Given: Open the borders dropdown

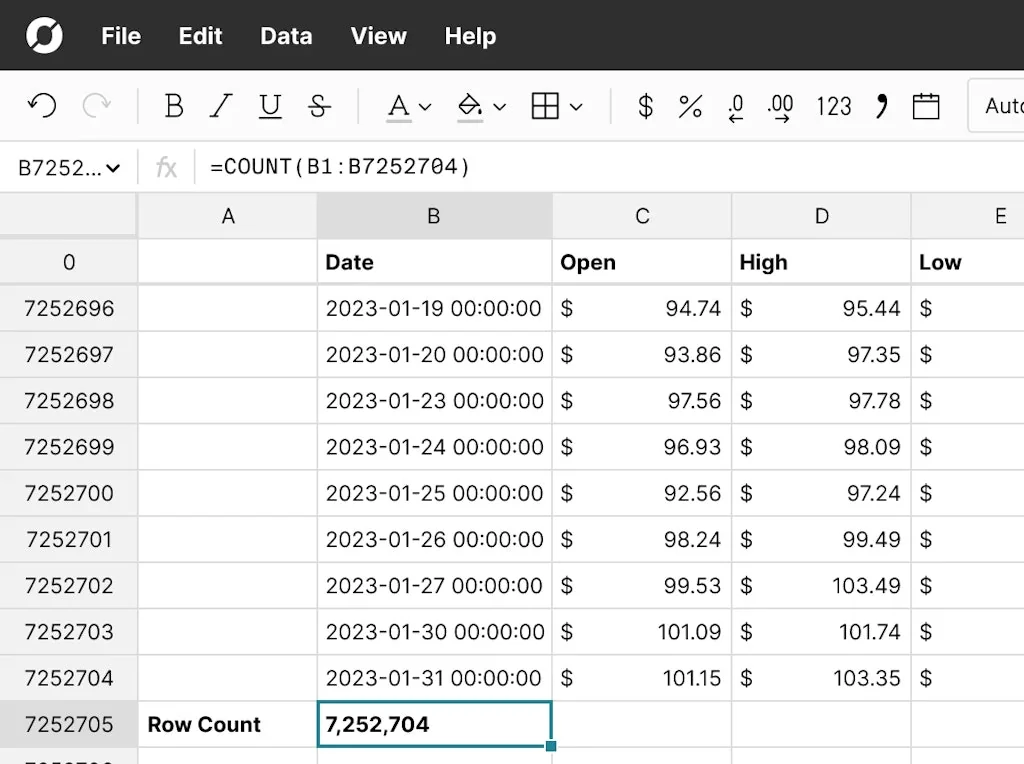Looking at the screenshot, I should coord(557,106).
